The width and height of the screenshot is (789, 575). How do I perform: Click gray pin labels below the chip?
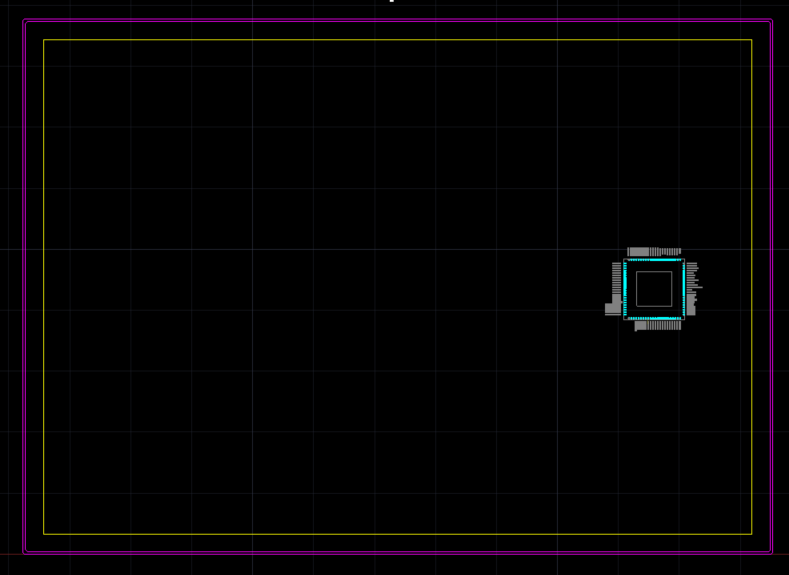[x=658, y=325]
